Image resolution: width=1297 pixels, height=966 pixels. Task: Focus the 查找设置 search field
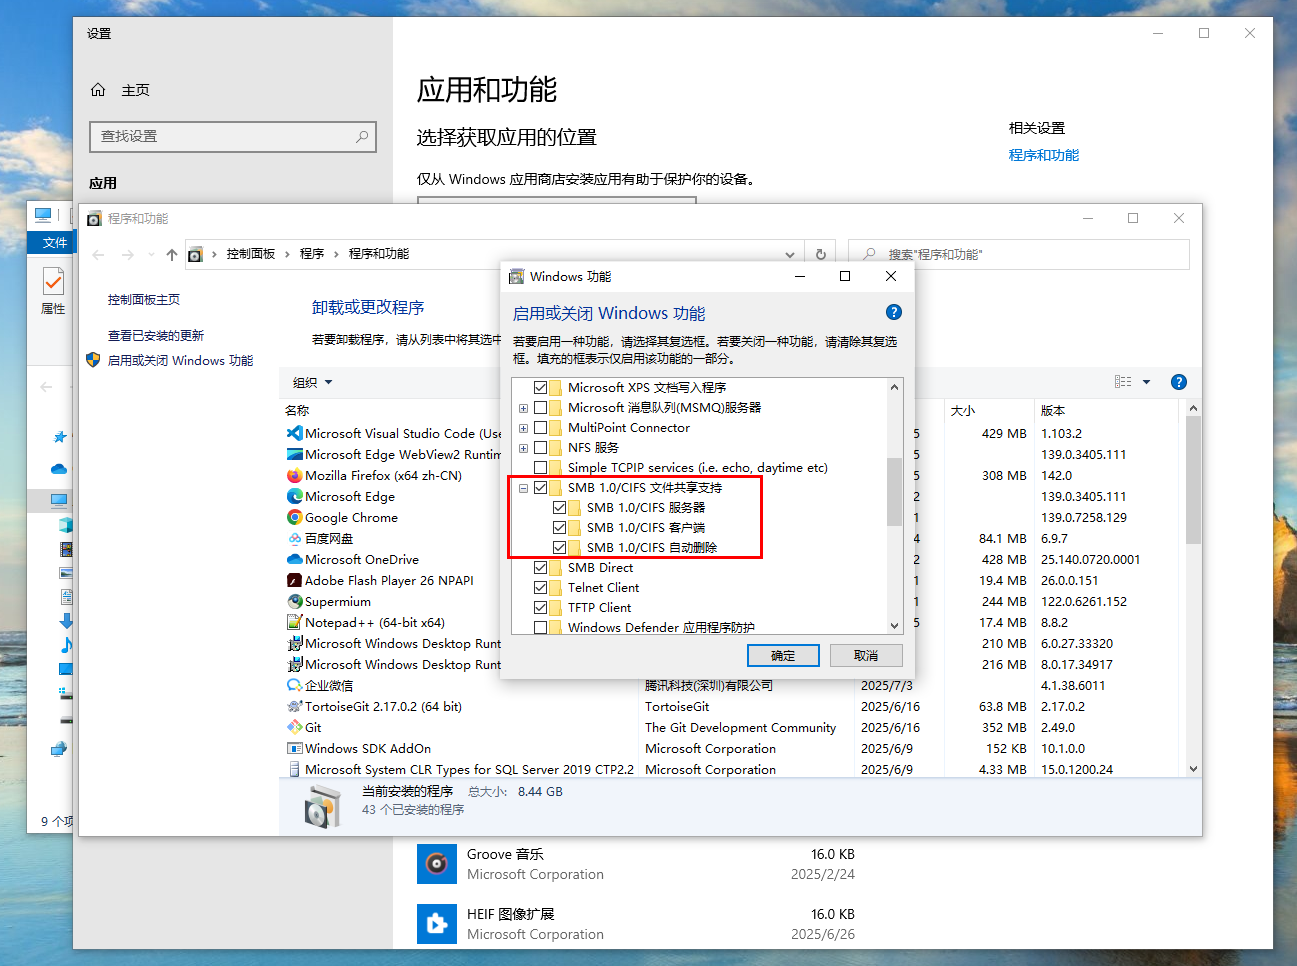(233, 136)
